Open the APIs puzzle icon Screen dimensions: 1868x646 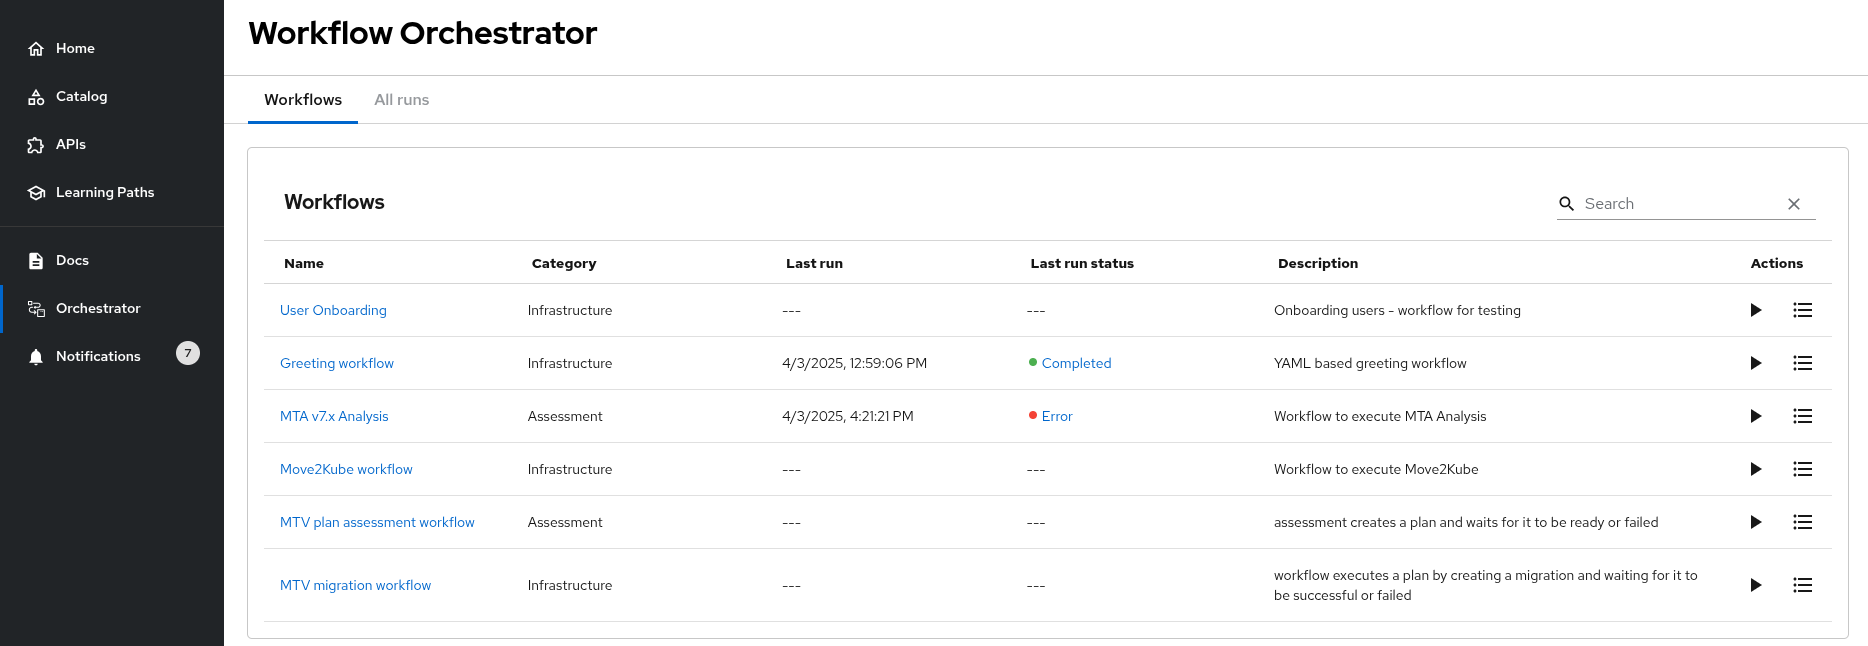(36, 145)
